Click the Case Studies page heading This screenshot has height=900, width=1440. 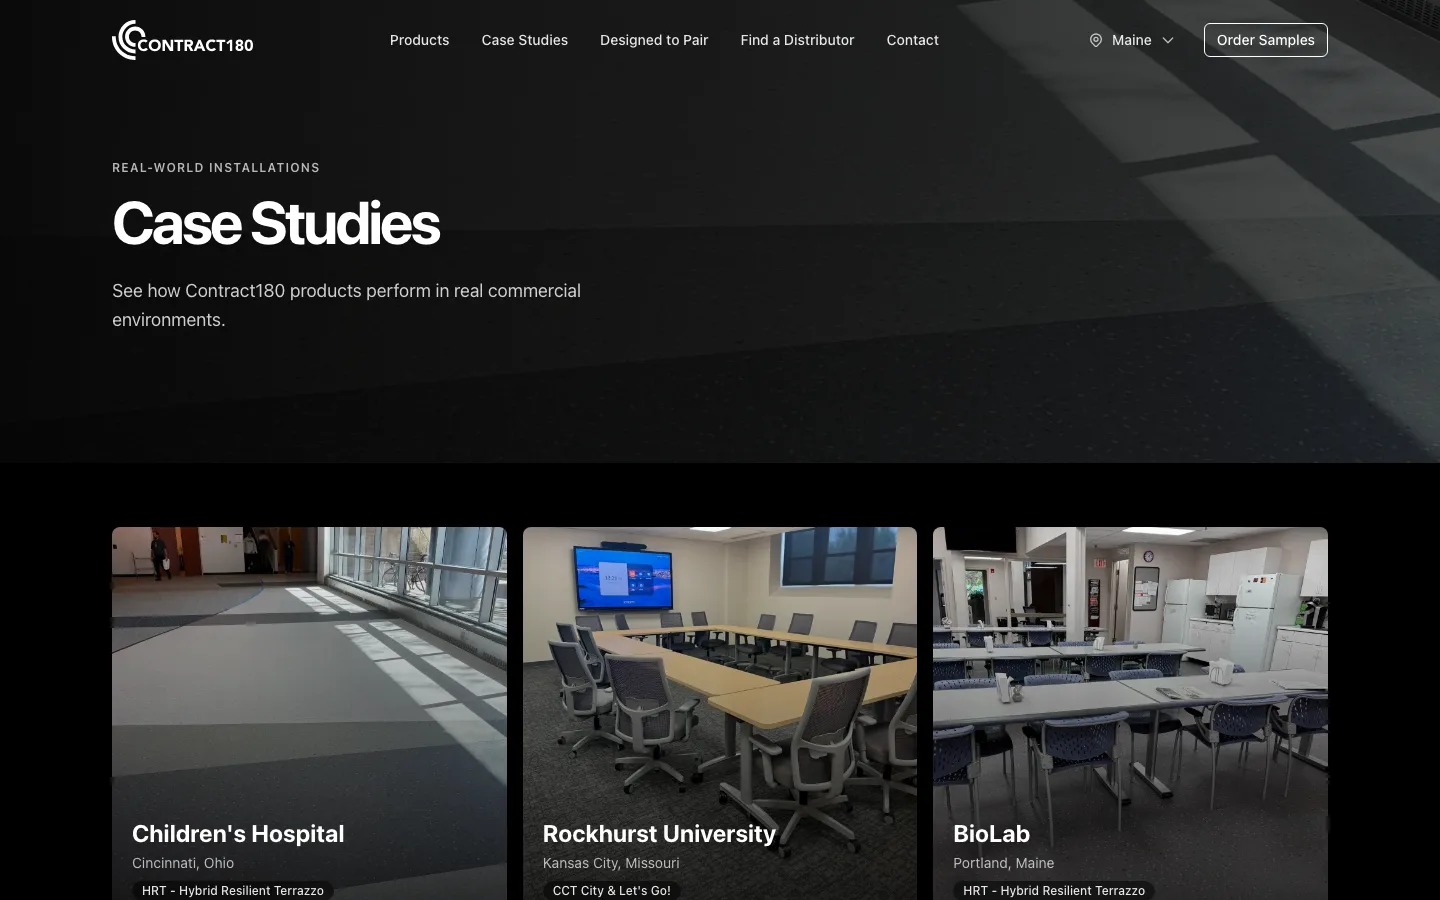click(276, 223)
